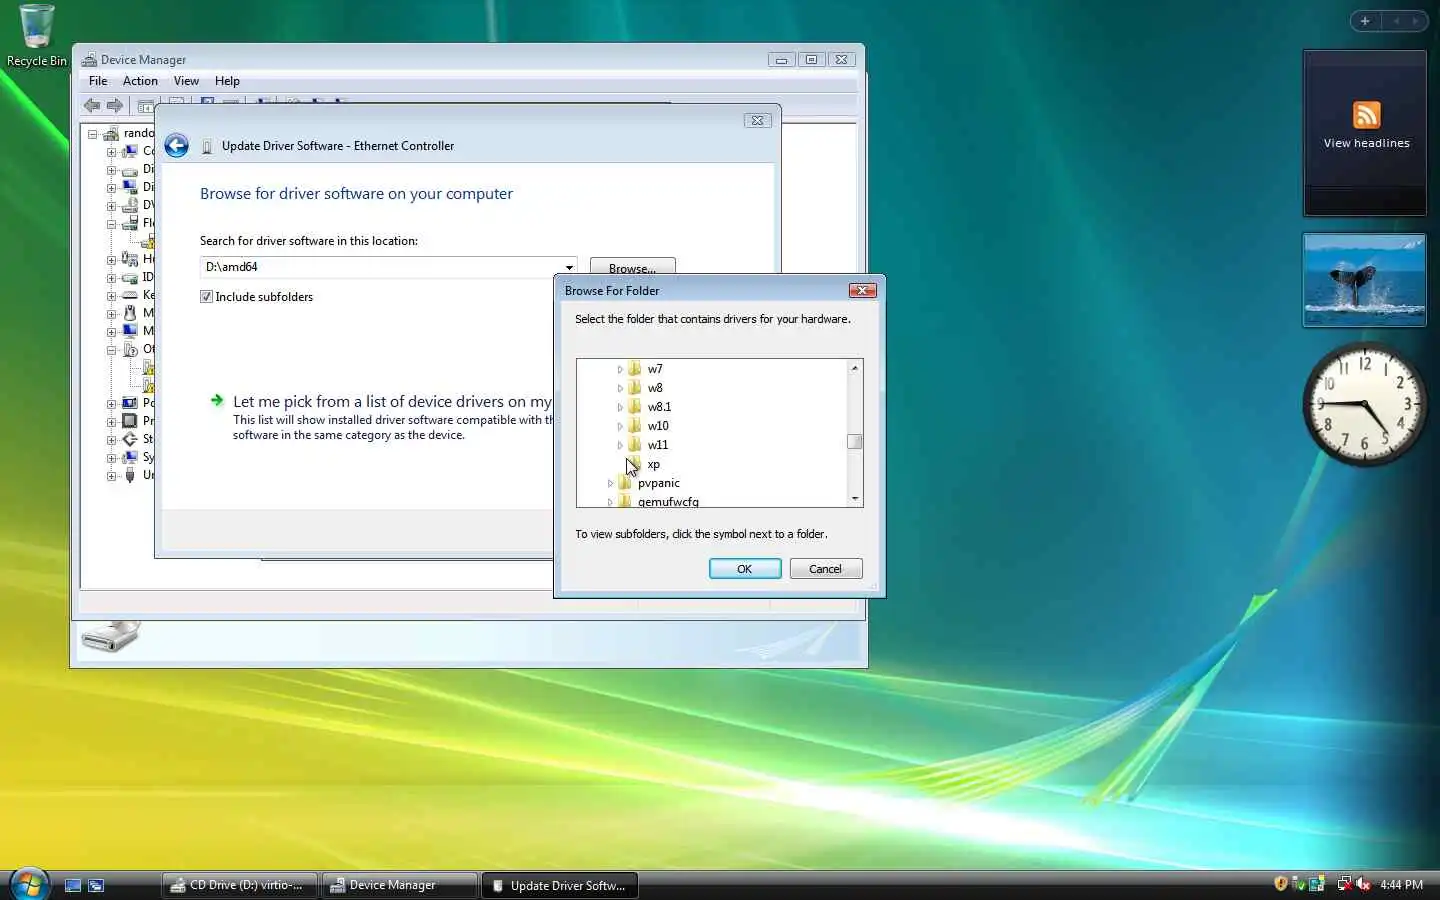Click the RSS feed icon in sidebar gadget

[1366, 115]
